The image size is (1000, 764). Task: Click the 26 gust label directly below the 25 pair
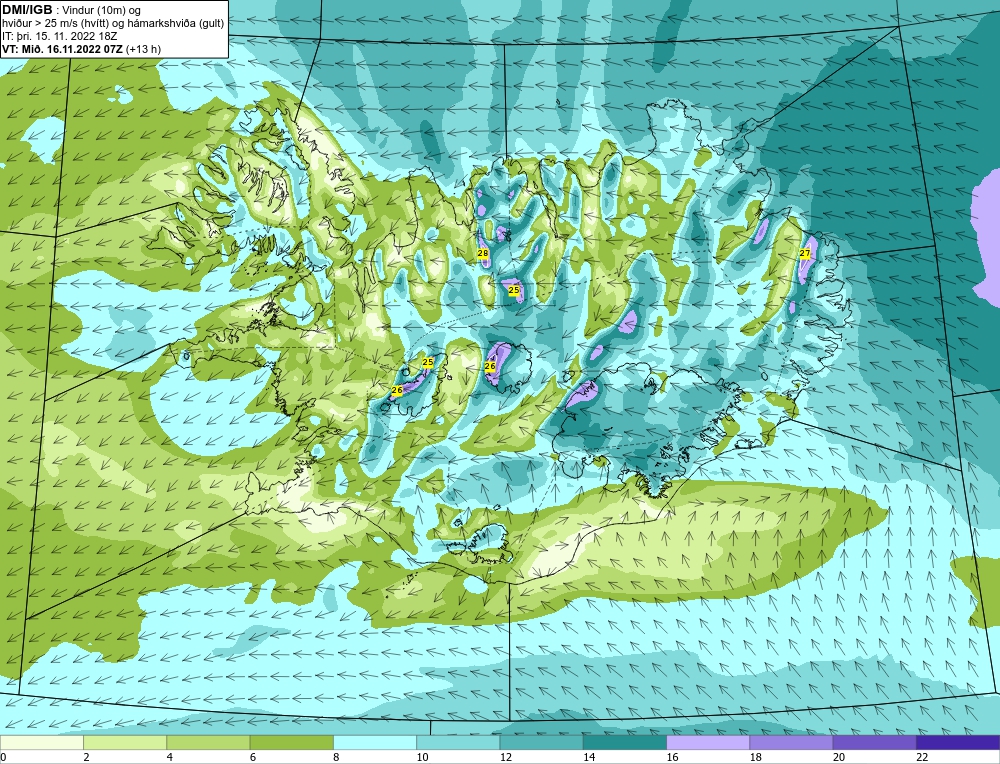tap(397, 390)
